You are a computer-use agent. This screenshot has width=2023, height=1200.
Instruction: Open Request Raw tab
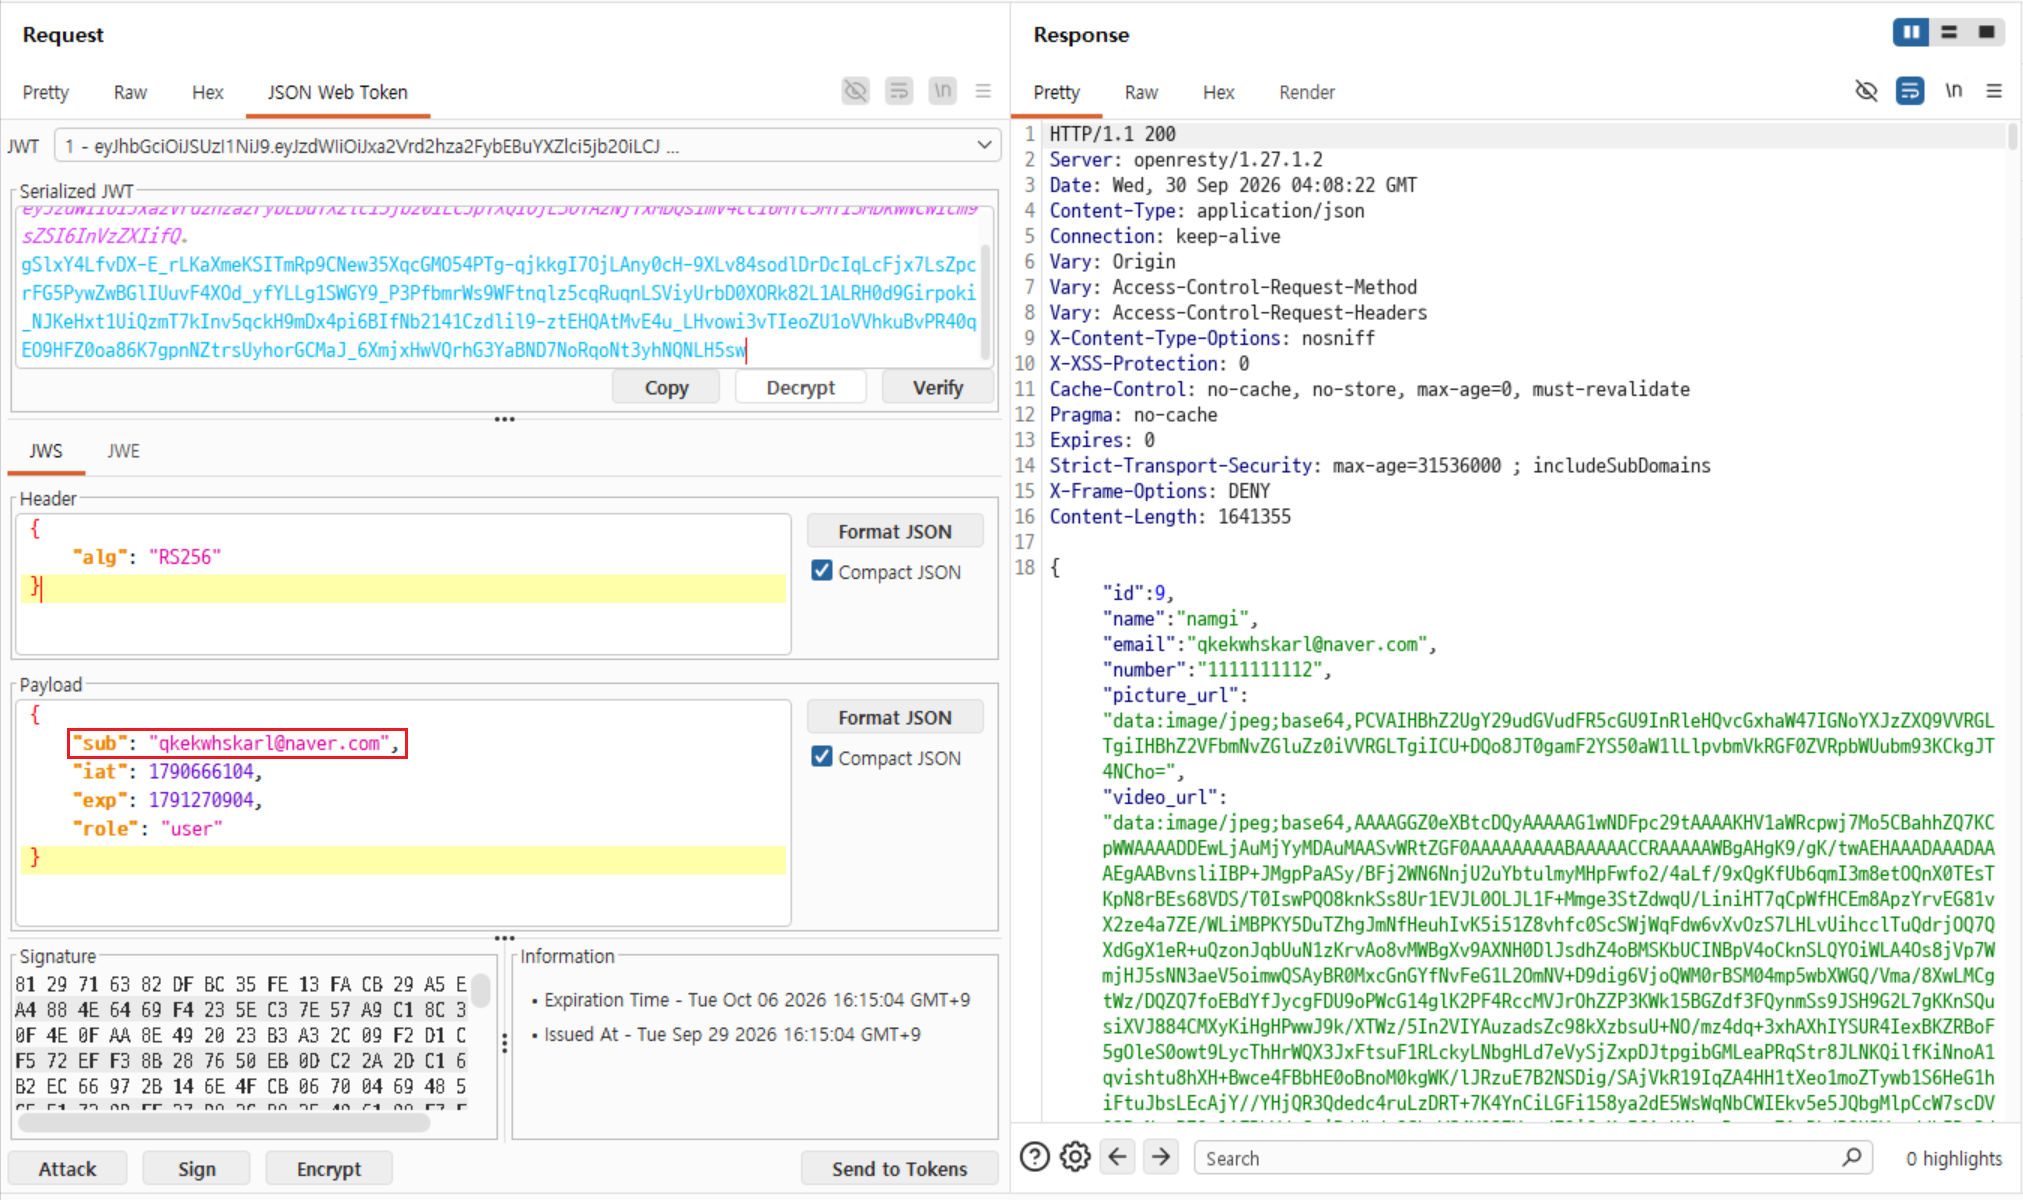(130, 92)
